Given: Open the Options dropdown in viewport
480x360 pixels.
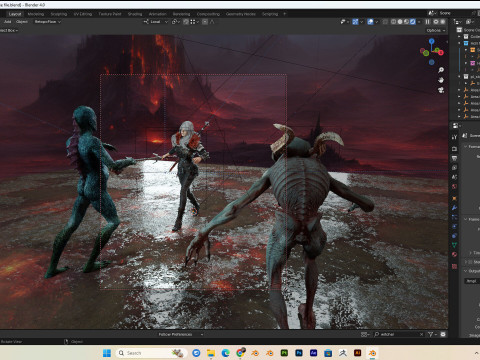Looking at the screenshot, I should pyautogui.click(x=436, y=30).
